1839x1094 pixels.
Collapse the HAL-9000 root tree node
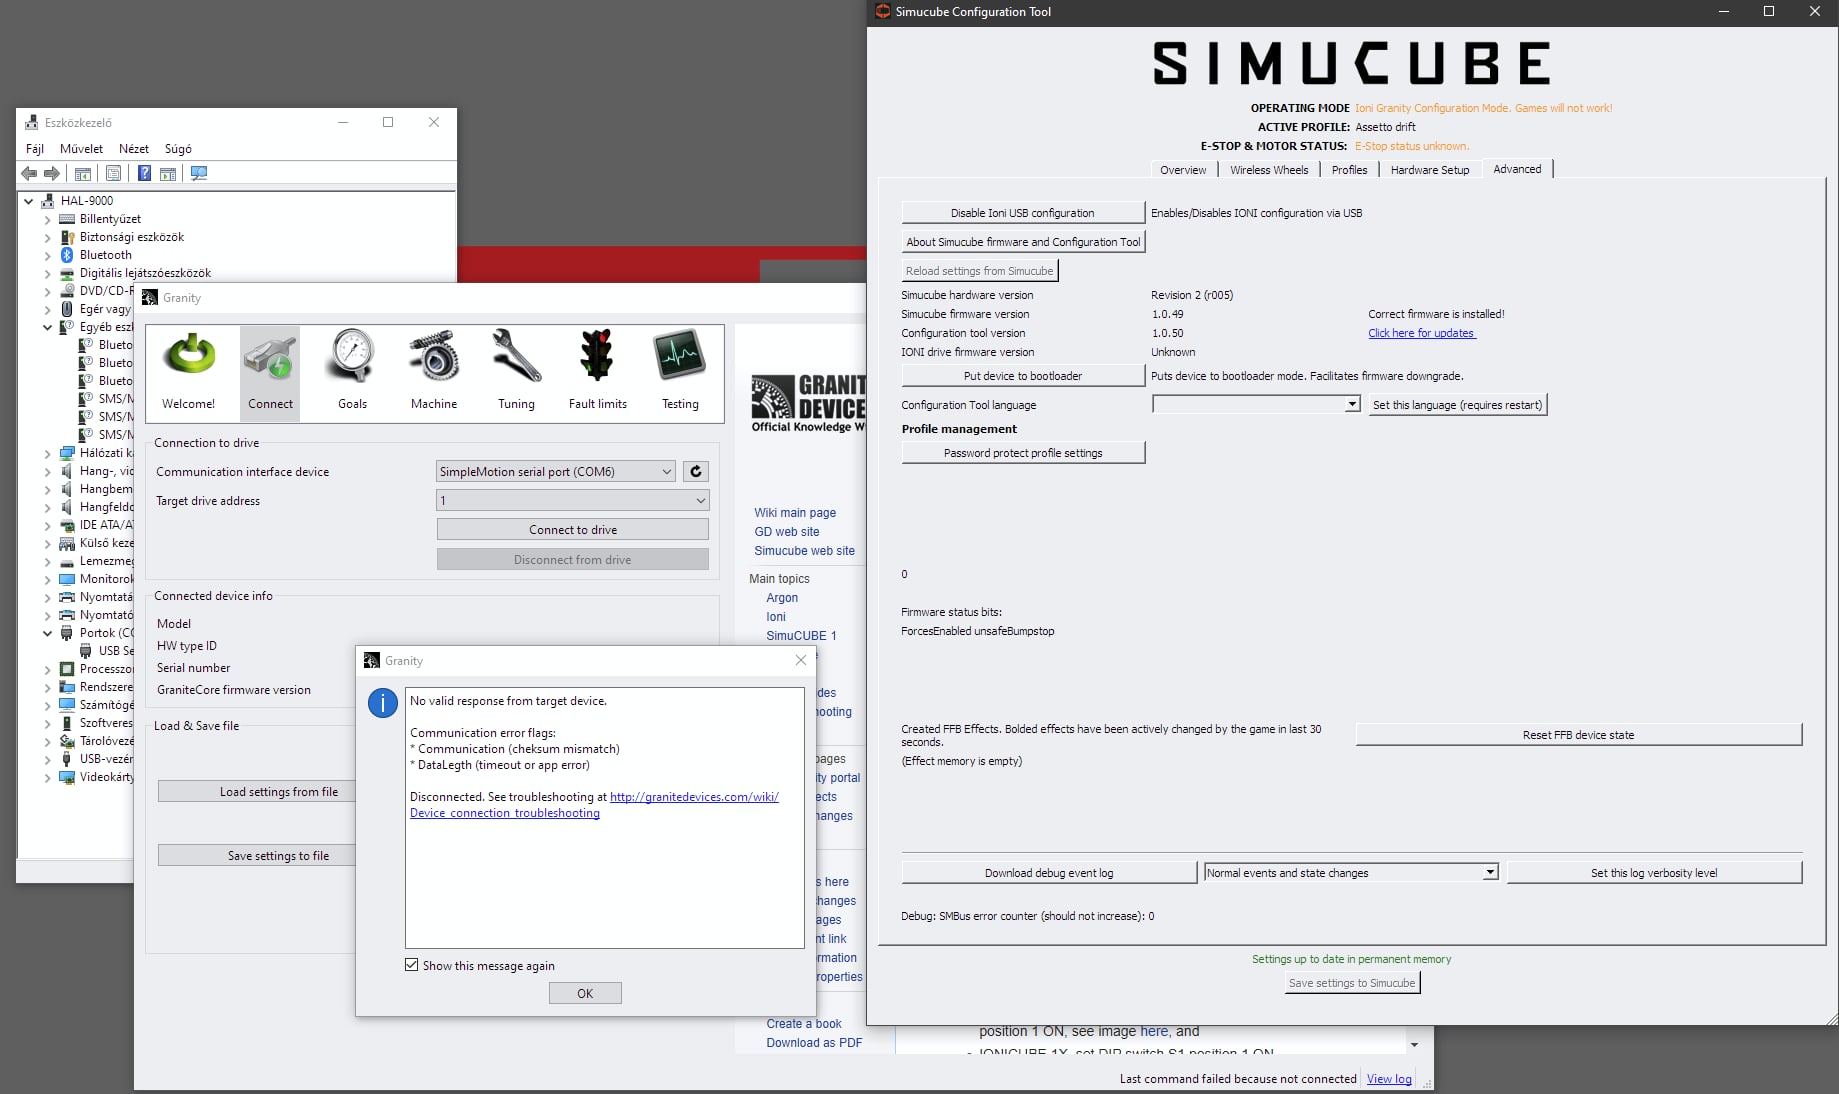pos(29,201)
